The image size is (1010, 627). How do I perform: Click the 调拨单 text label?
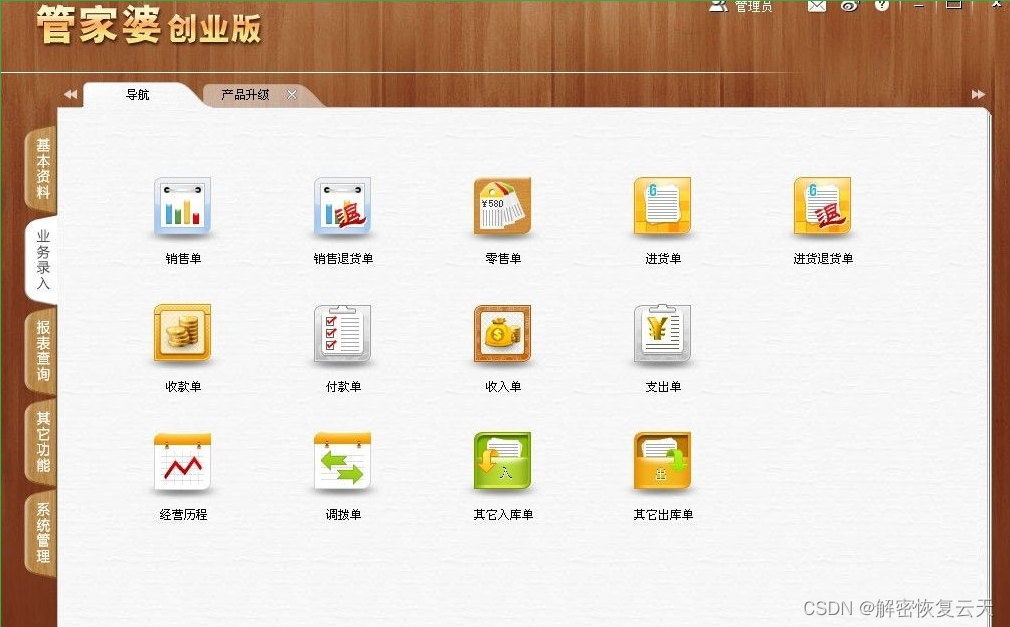point(343,514)
